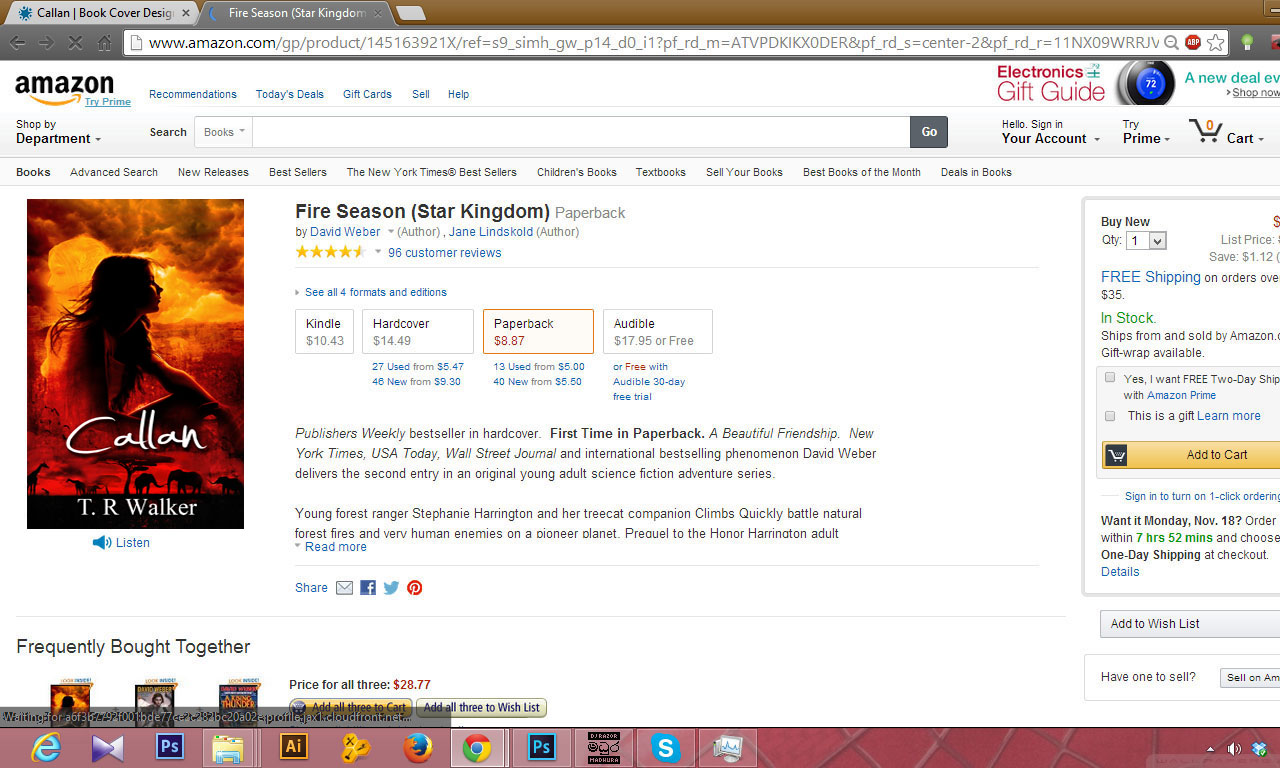The height and width of the screenshot is (768, 1280).
Task: Click inside the Amazon search field
Action: [x=581, y=132]
